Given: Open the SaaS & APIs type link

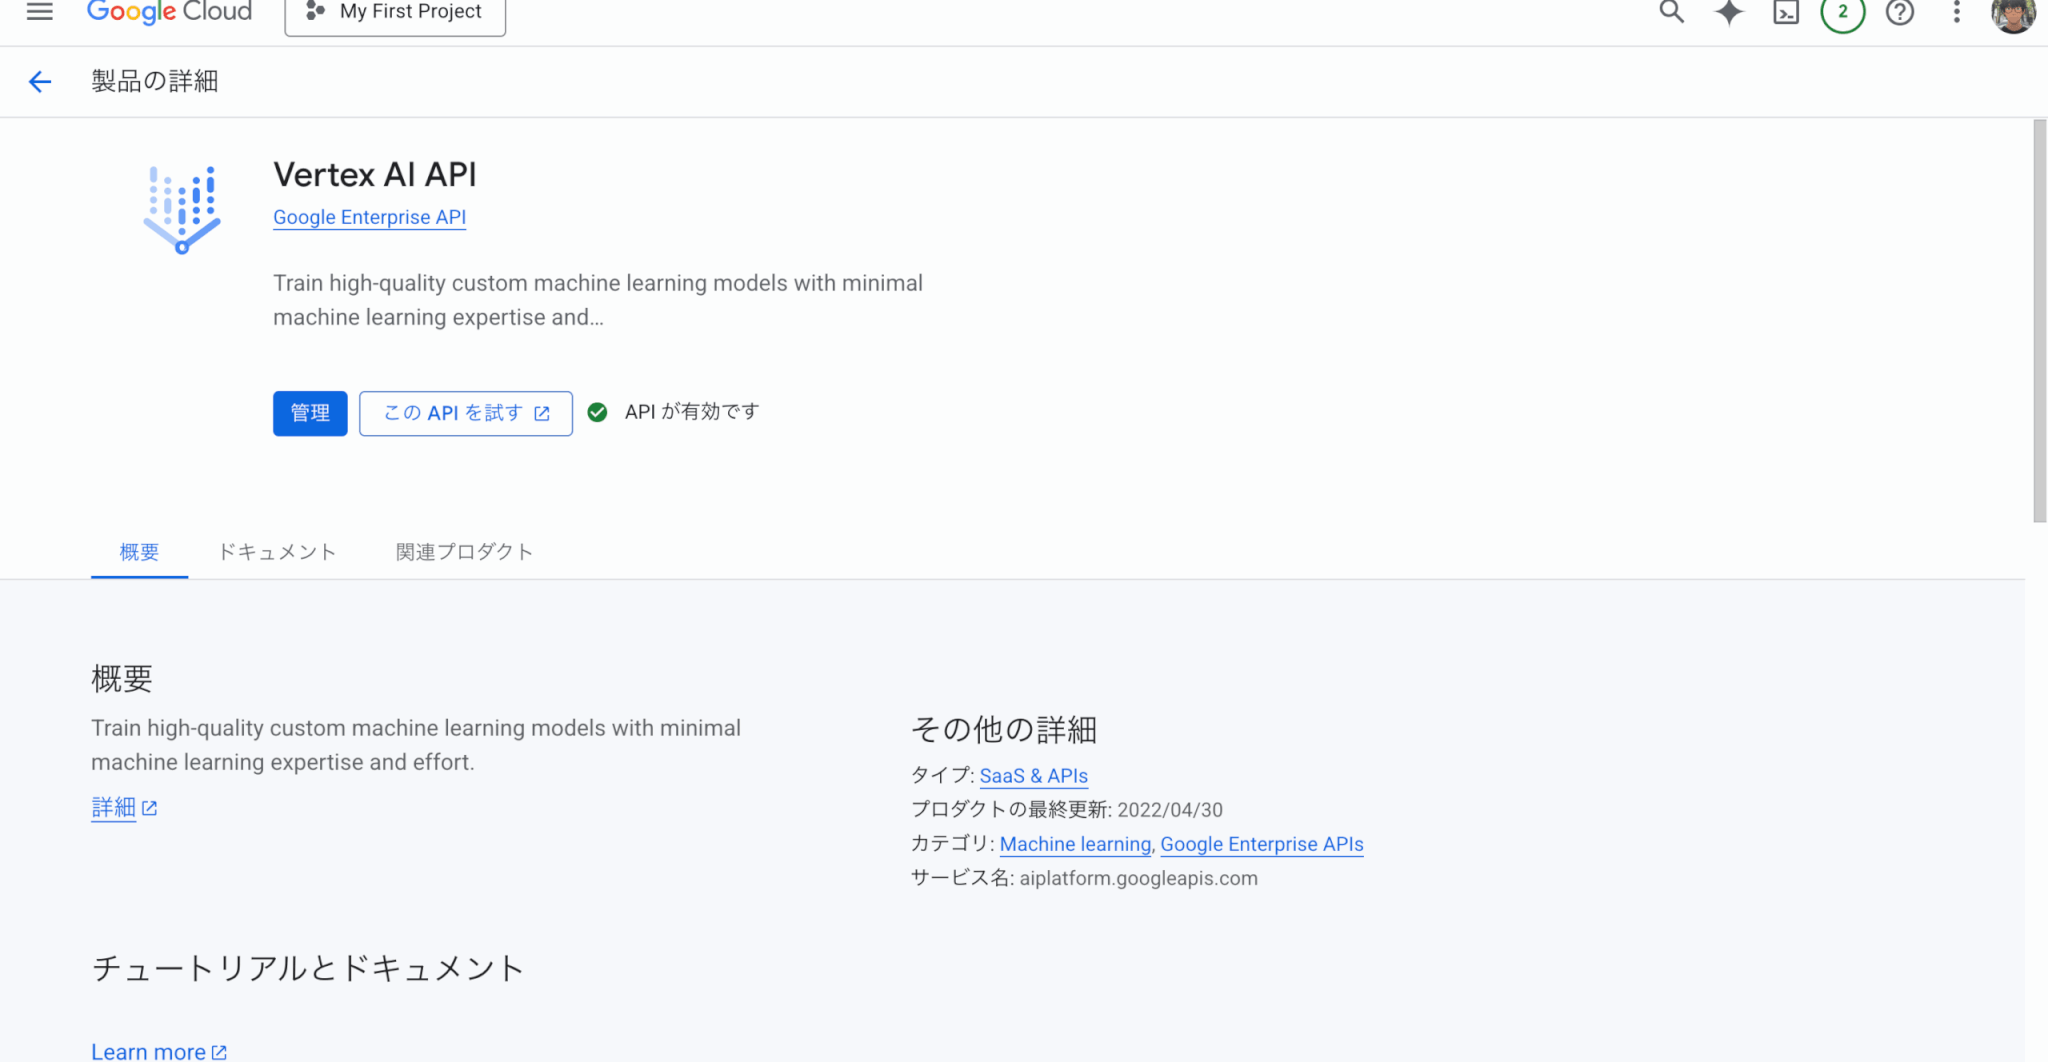Looking at the screenshot, I should coord(1033,776).
